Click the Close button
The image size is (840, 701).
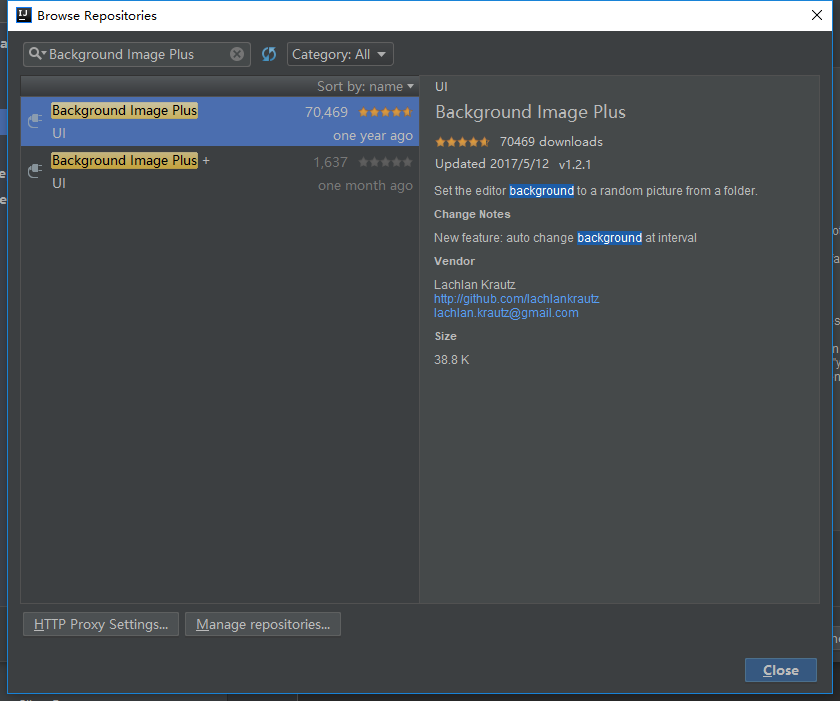point(781,670)
